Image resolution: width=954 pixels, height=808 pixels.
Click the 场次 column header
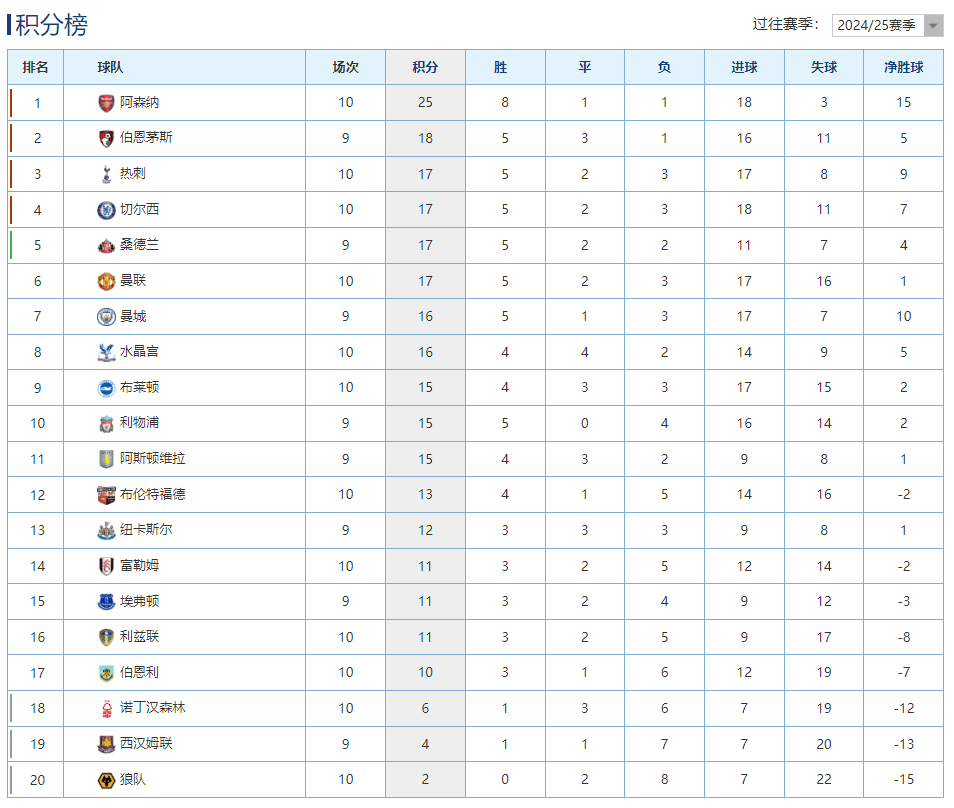[345, 67]
